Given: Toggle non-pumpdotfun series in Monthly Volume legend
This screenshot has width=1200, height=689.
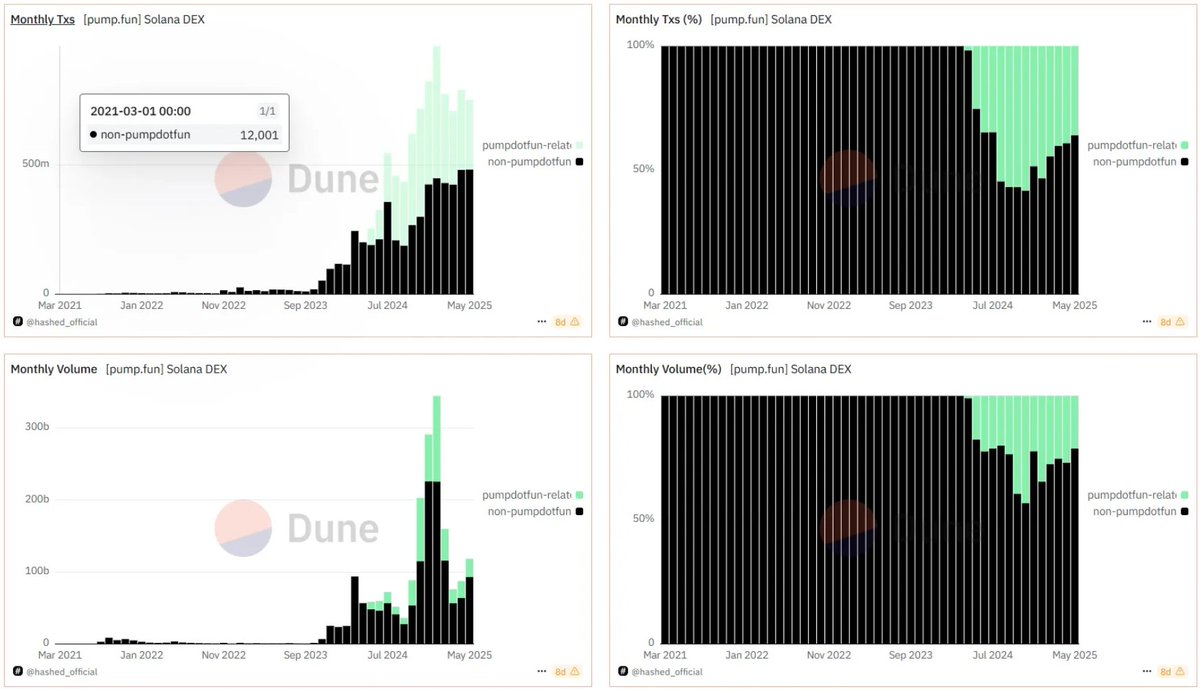Looking at the screenshot, I should (535, 511).
